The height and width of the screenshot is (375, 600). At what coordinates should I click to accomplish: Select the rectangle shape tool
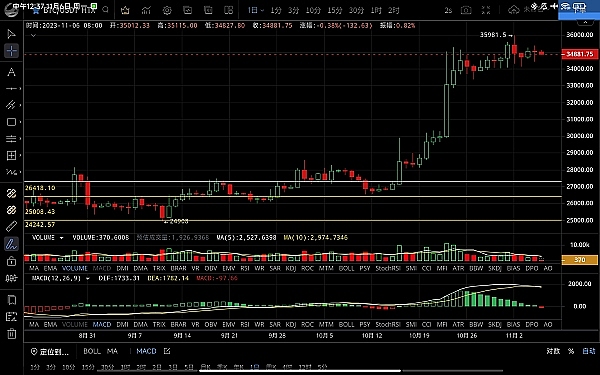[11, 122]
